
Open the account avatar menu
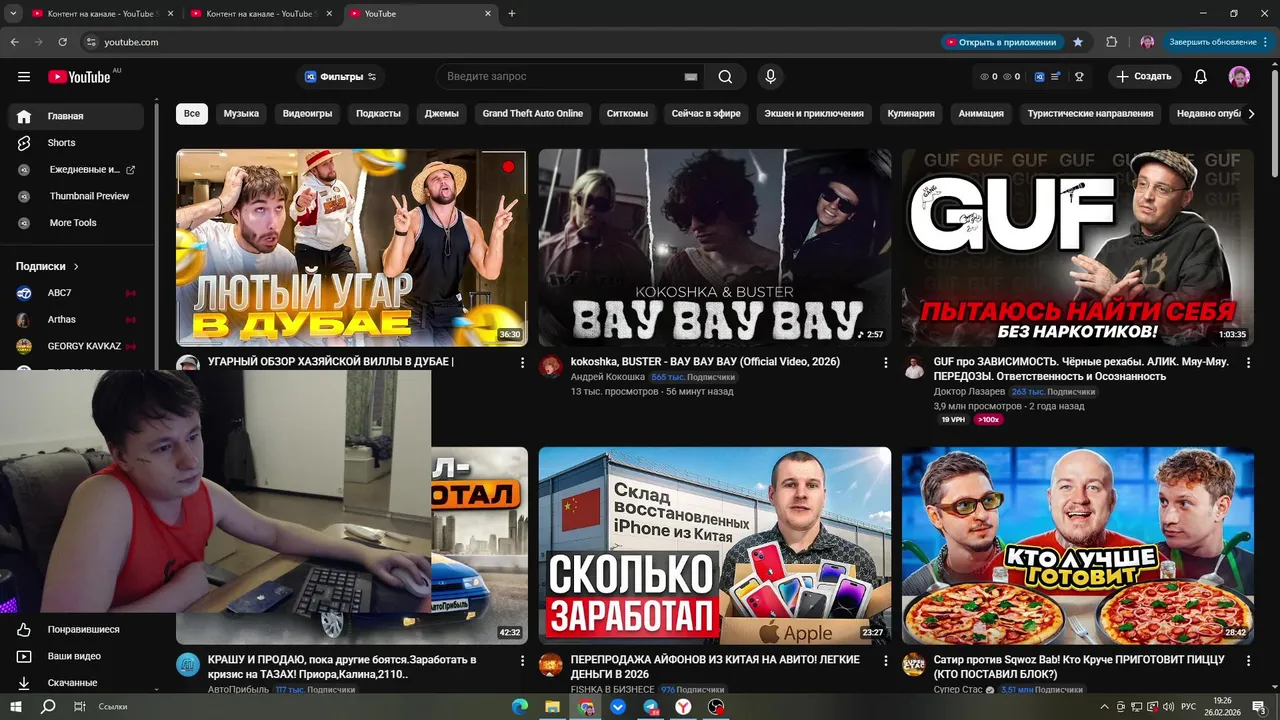tap(1239, 77)
